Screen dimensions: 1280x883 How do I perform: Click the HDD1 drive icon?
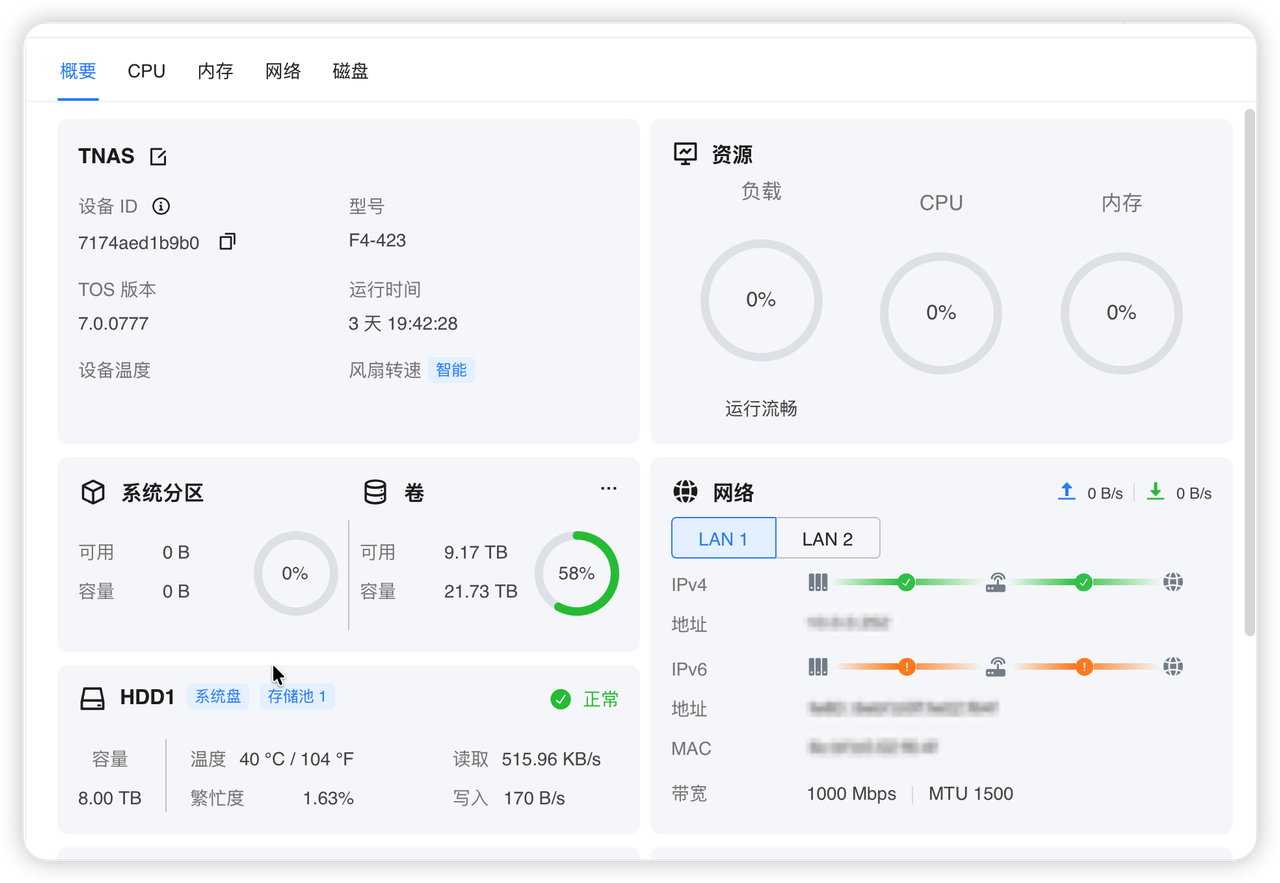pyautogui.click(x=93, y=698)
